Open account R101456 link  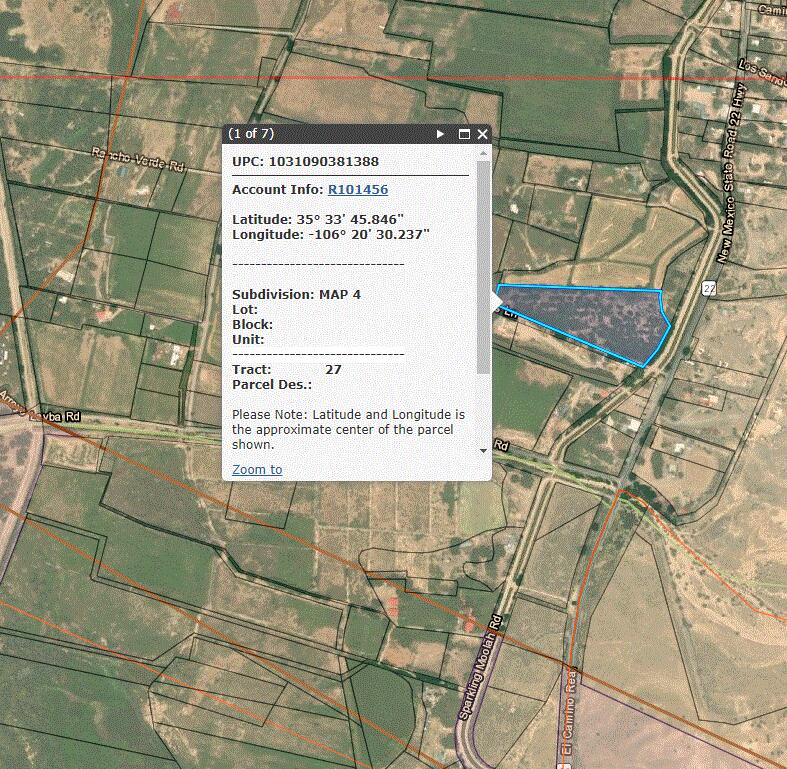[x=358, y=190]
